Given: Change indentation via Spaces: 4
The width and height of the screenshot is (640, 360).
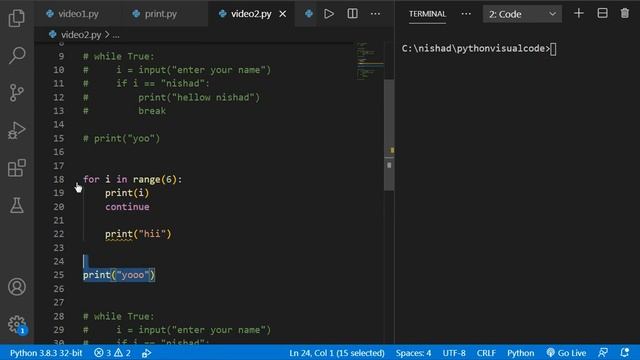Looking at the screenshot, I should click(x=413, y=353).
